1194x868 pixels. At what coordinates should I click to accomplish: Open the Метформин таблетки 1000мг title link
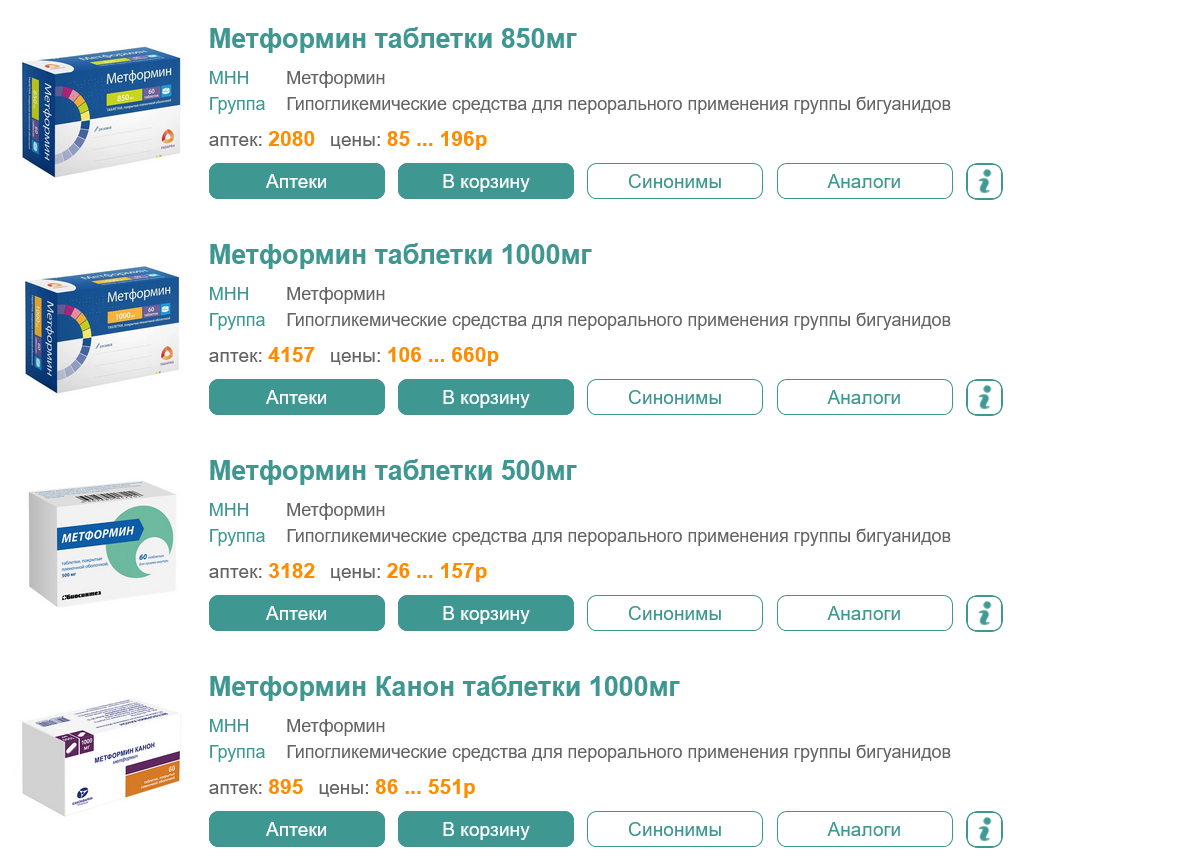400,255
